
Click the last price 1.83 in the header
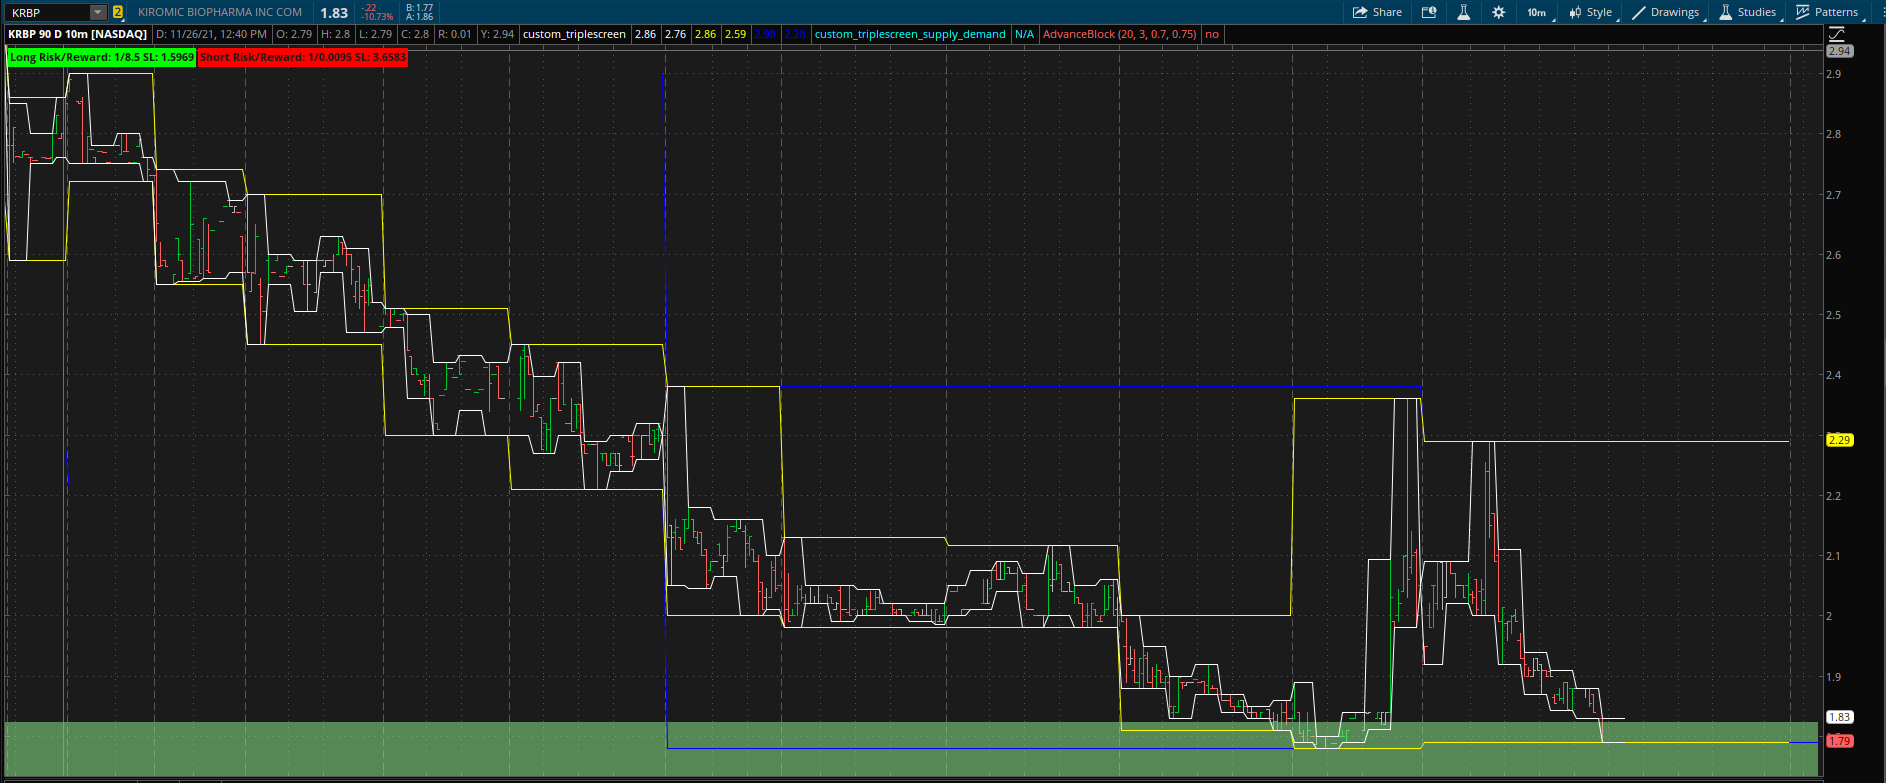click(x=334, y=13)
